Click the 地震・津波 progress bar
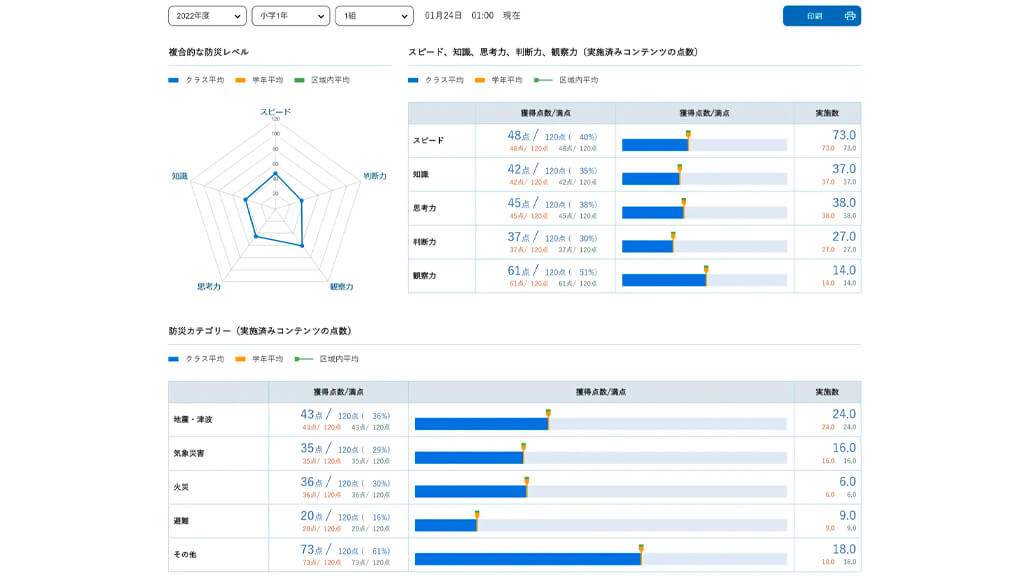 coord(601,424)
